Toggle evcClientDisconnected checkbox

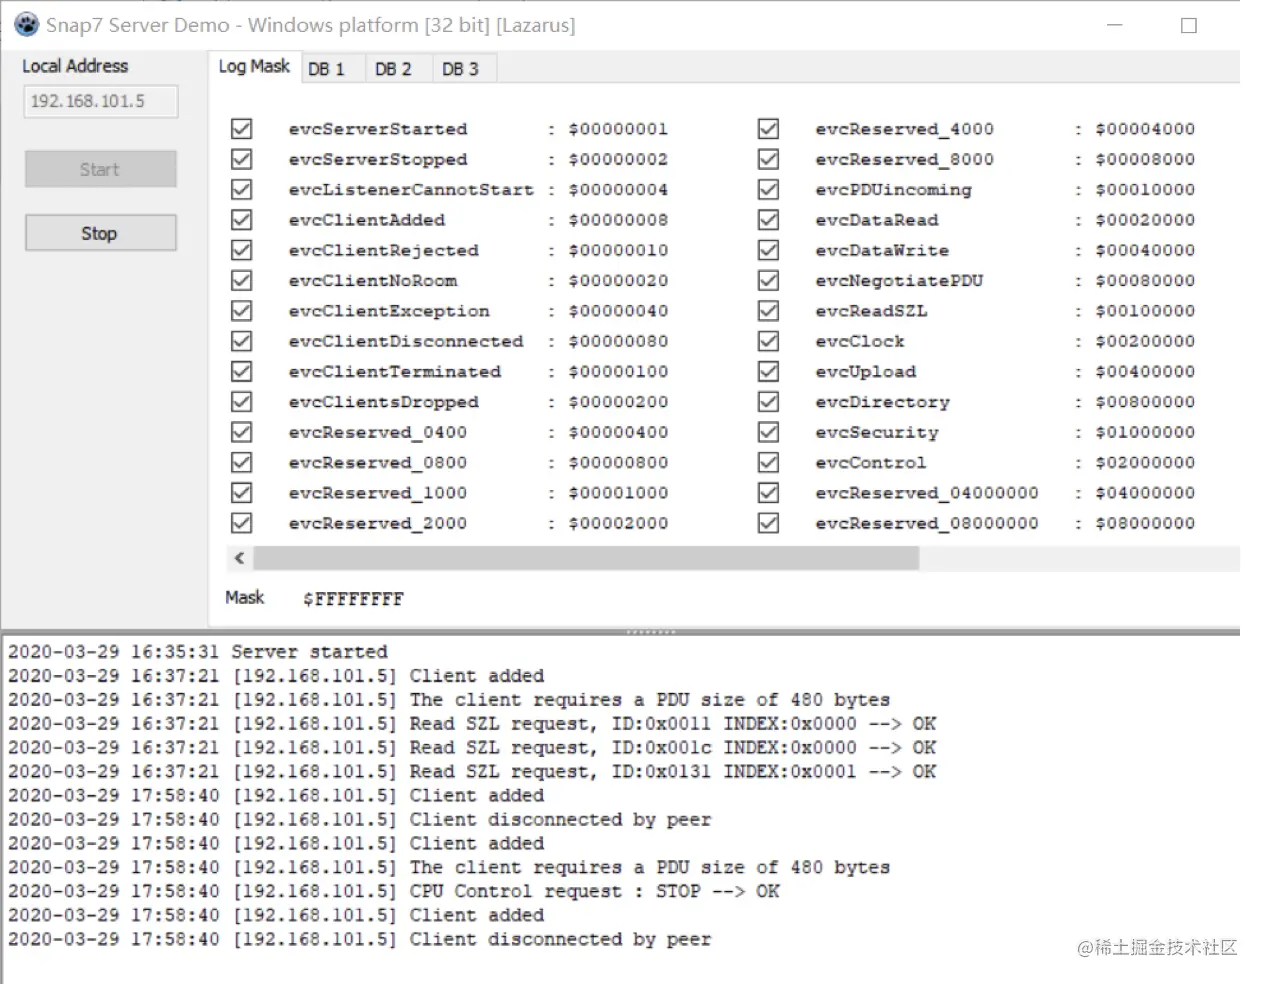pos(241,341)
